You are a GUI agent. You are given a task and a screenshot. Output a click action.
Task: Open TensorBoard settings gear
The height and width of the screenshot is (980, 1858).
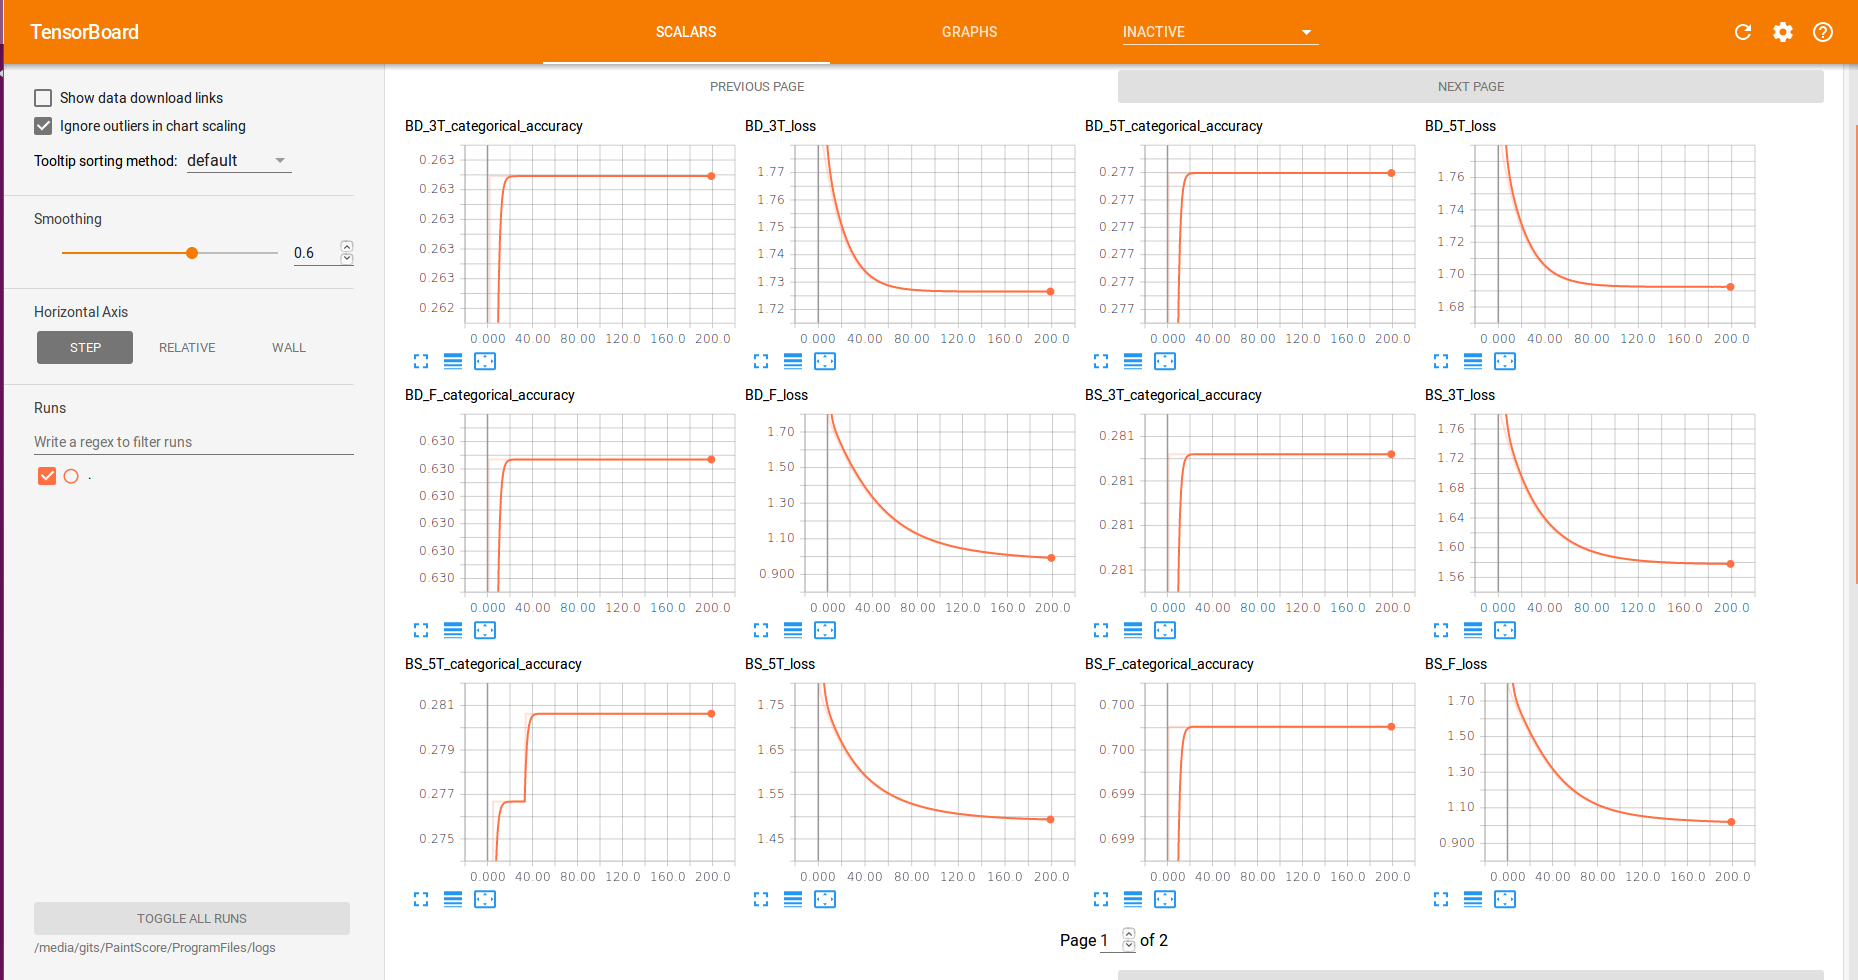tap(1783, 32)
